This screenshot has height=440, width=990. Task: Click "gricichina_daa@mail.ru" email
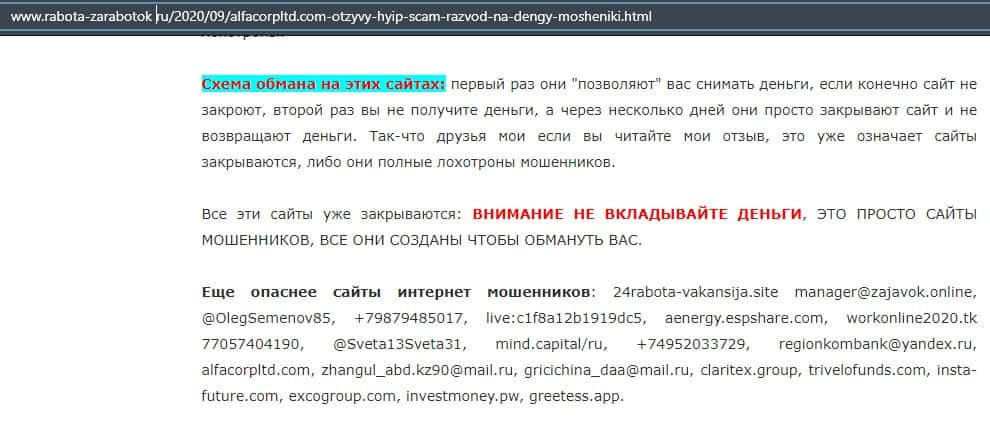click(607, 371)
